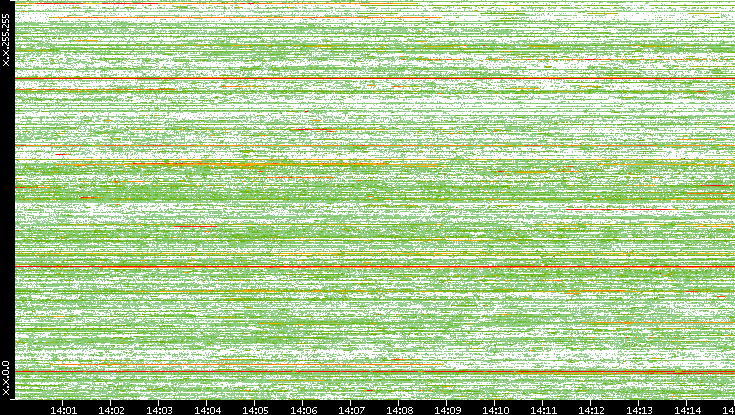The height and width of the screenshot is (415, 735).
Task: Click the 14:09 tick label
Action: [x=447, y=410]
